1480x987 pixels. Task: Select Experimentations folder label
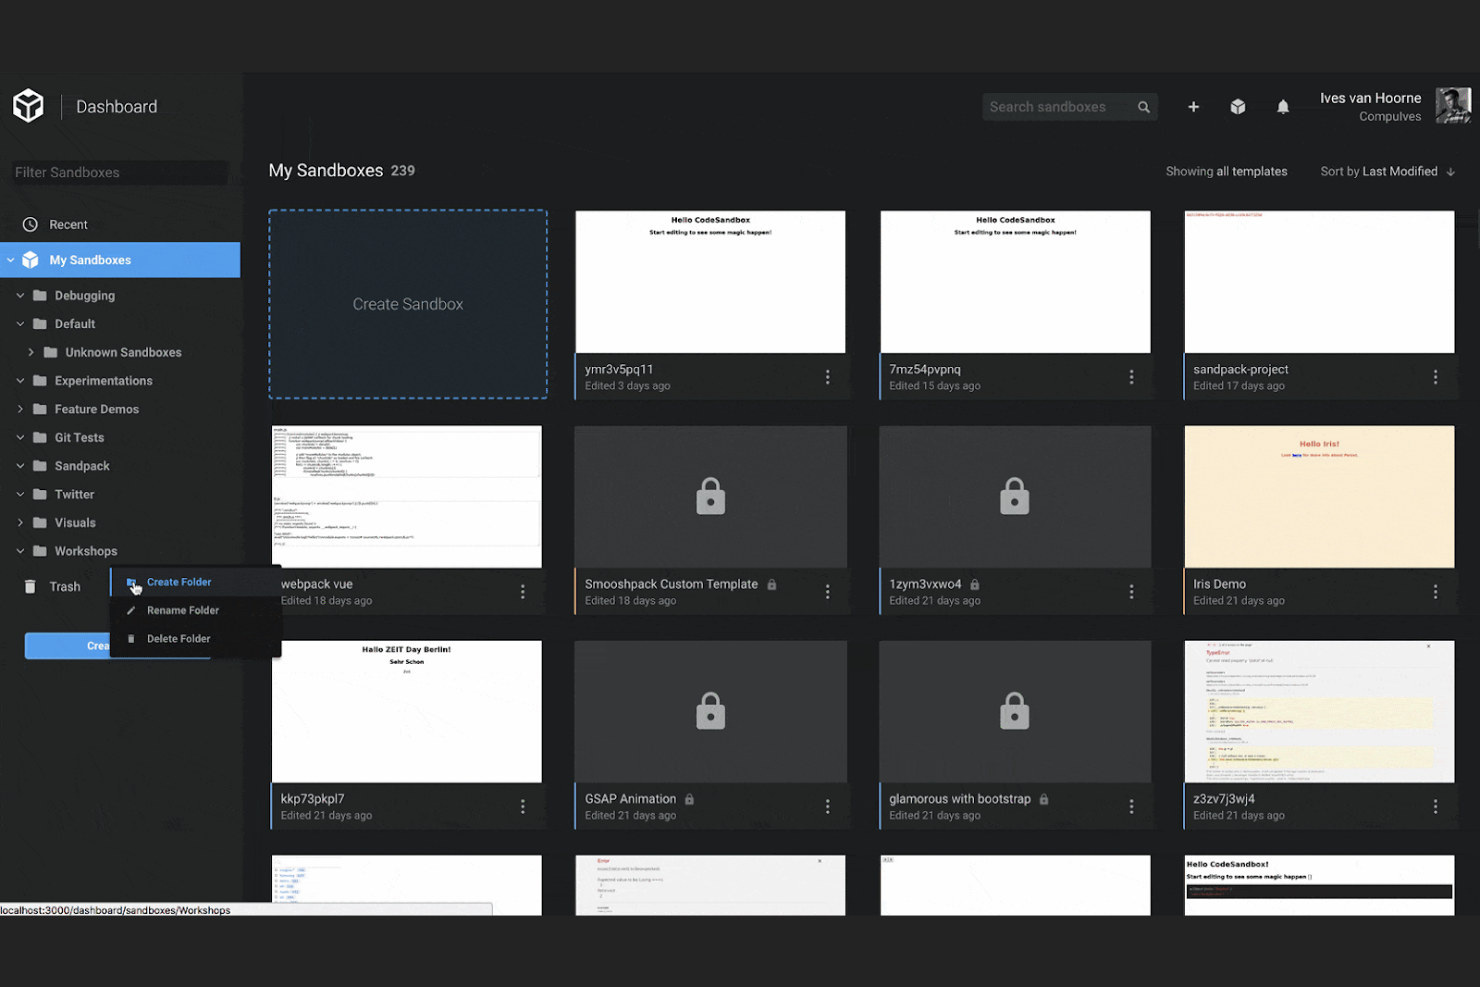coord(104,381)
